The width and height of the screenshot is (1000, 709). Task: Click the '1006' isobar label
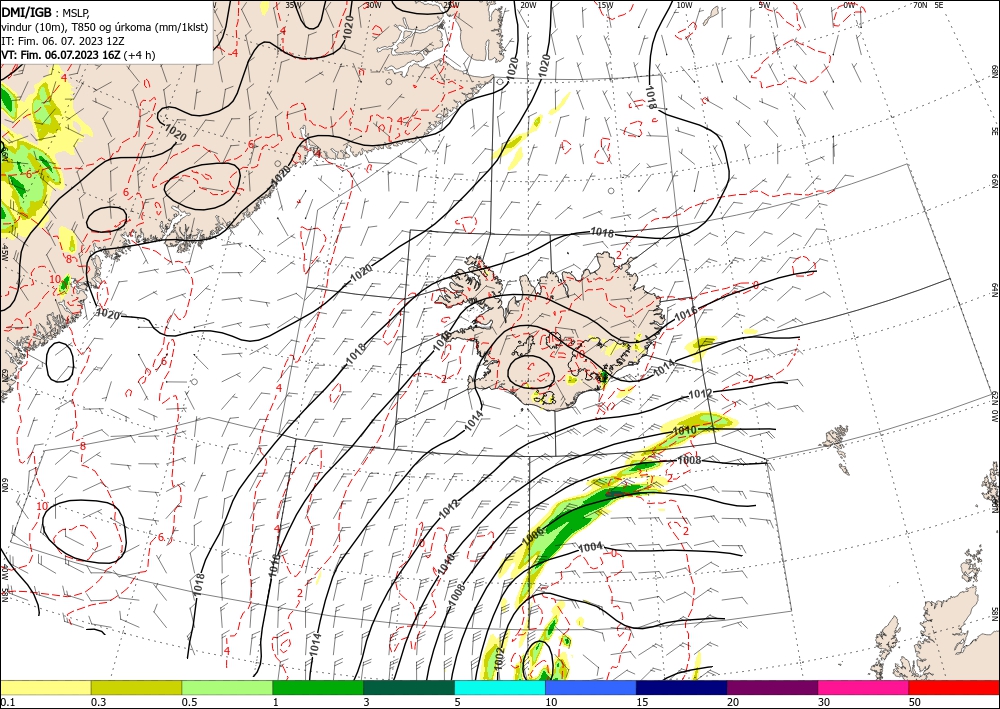tap(533, 536)
